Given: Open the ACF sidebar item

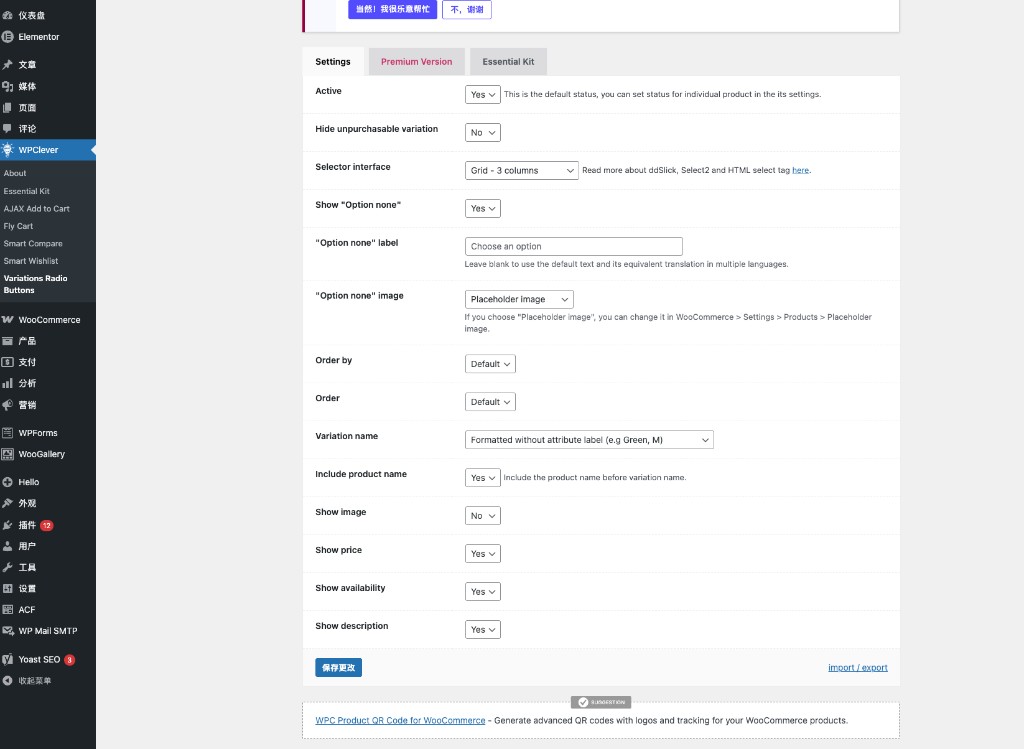Looking at the screenshot, I should [30, 609].
